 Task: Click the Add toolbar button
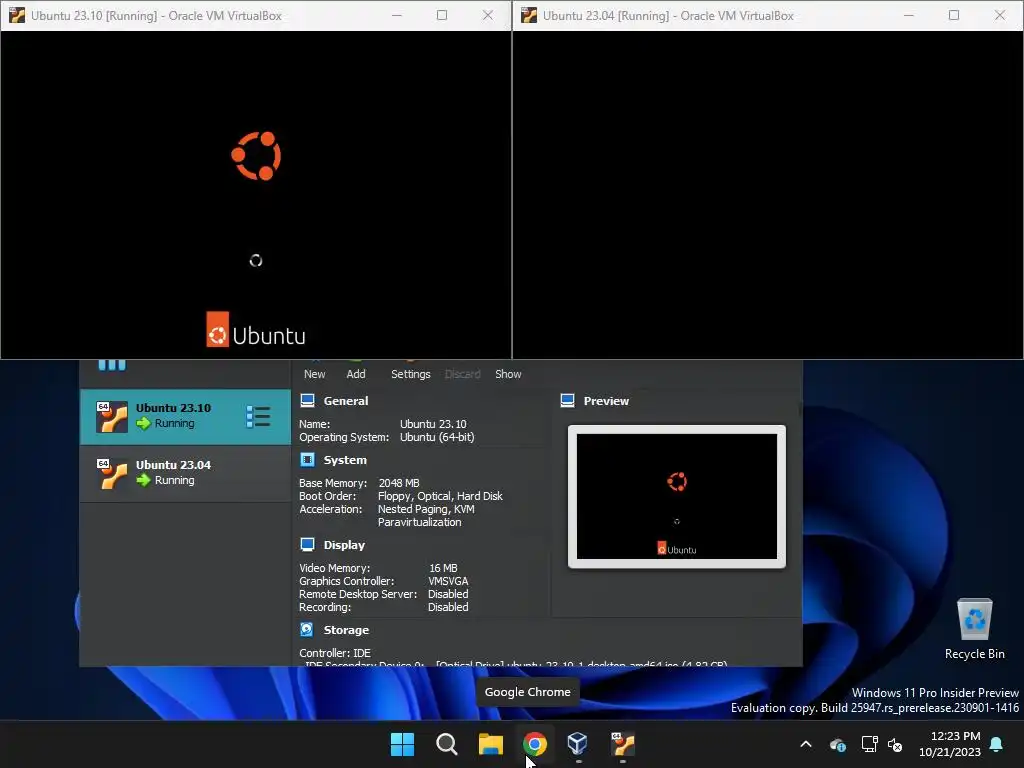(x=356, y=374)
